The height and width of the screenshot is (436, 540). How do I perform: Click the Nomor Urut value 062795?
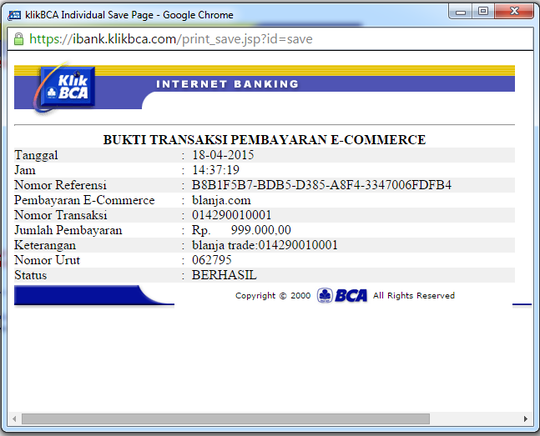pyautogui.click(x=211, y=260)
